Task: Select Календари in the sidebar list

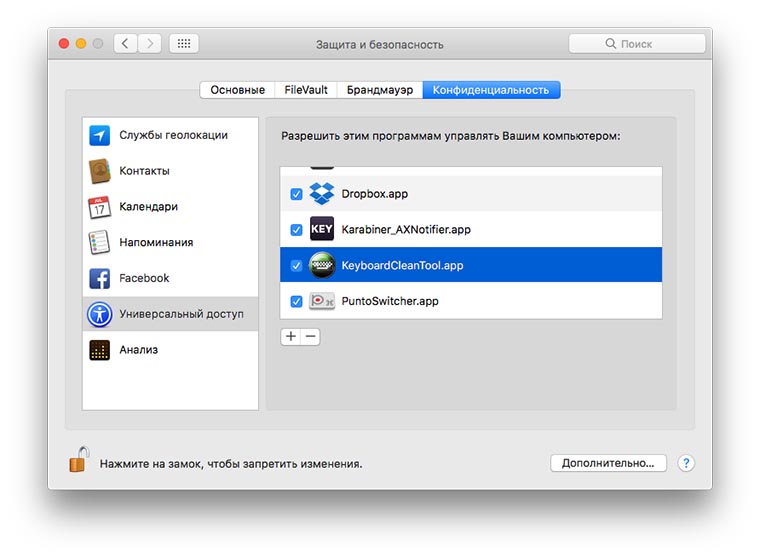Action: click(170, 207)
